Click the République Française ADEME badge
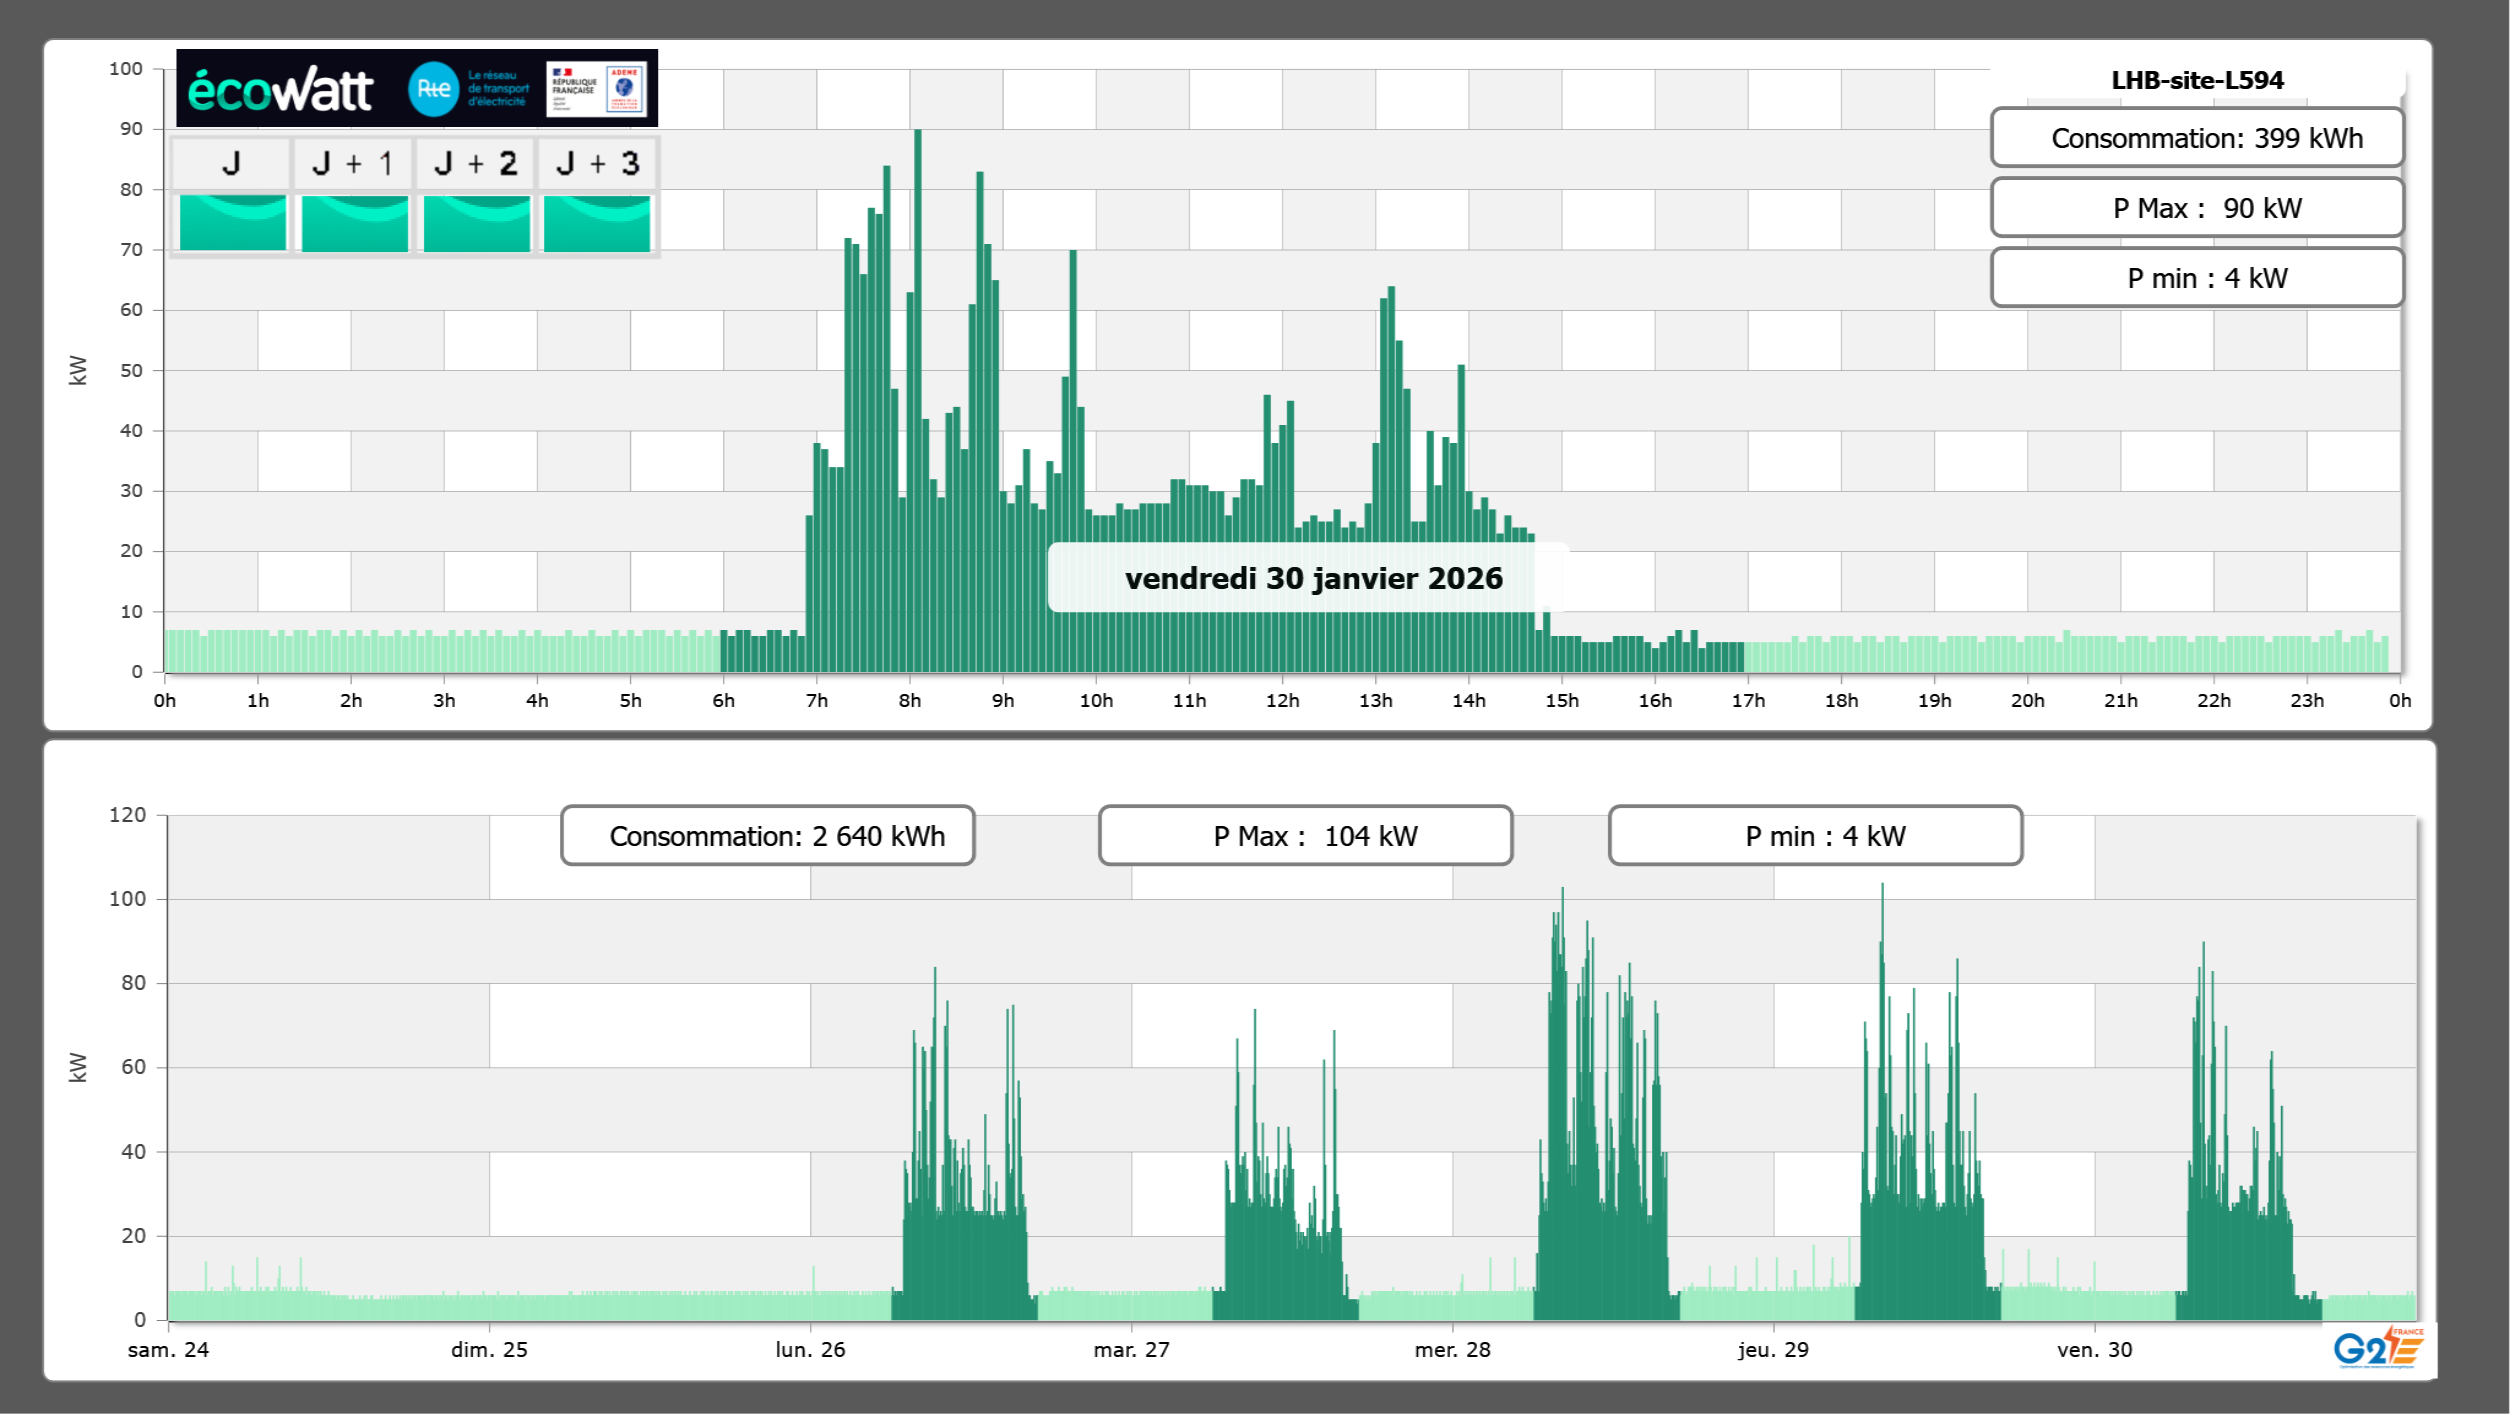 [596, 88]
